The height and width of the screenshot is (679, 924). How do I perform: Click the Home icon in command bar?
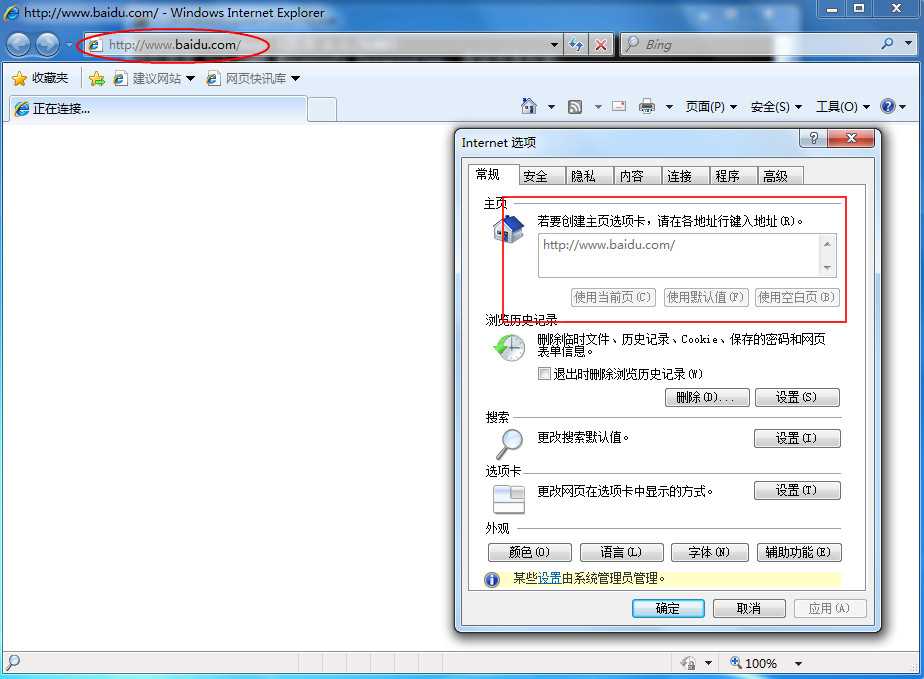click(x=529, y=106)
